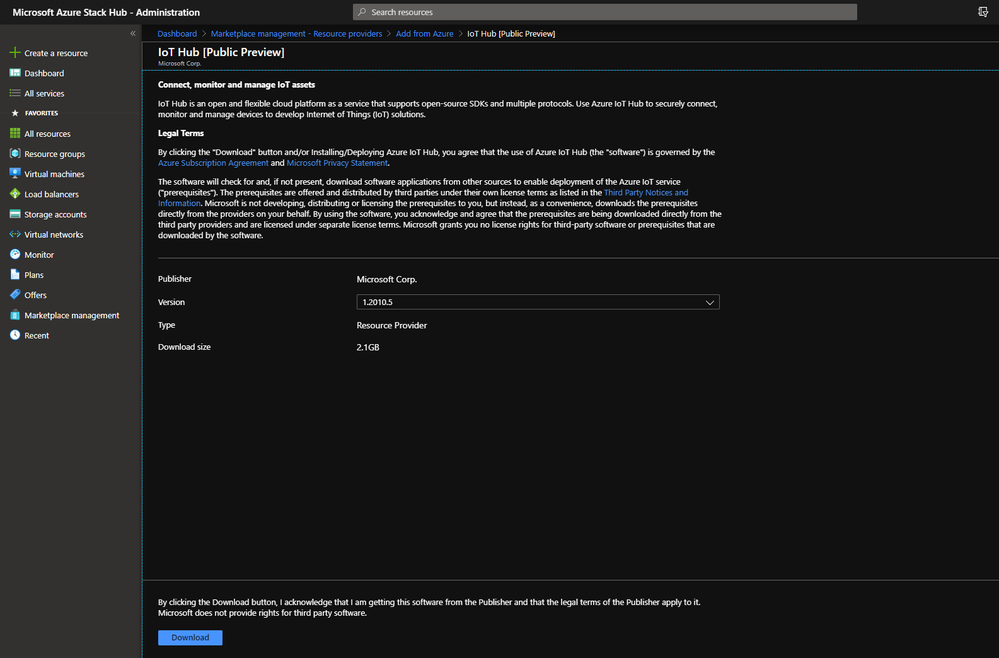
Task: Select Virtual networks menu entry
Action: pyautogui.click(x=54, y=234)
